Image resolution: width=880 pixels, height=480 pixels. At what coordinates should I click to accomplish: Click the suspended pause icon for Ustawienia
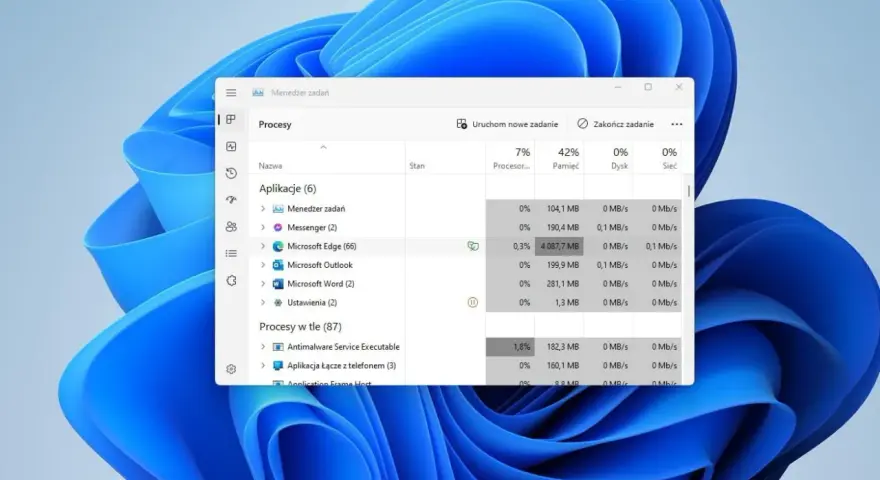(x=473, y=303)
